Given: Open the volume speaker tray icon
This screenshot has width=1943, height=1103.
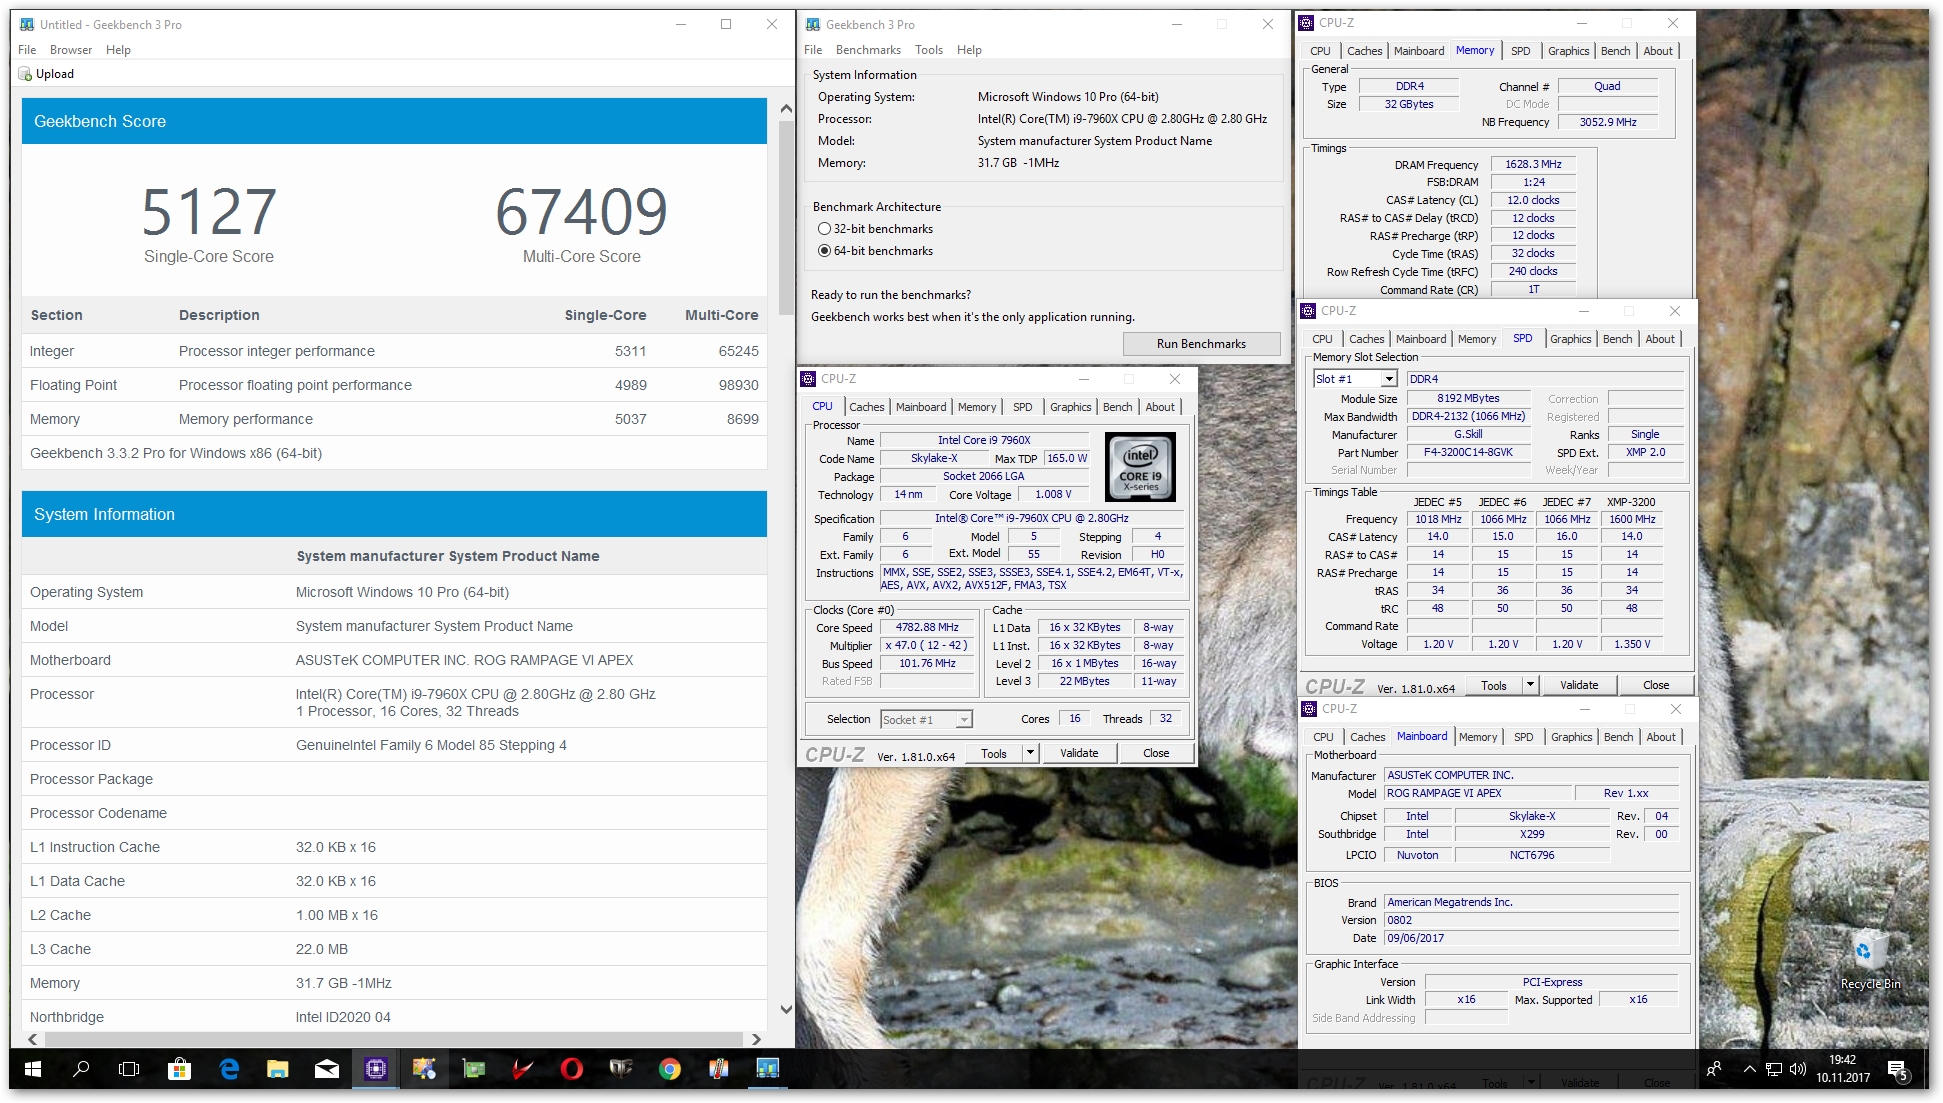Looking at the screenshot, I should pos(1797,1069).
